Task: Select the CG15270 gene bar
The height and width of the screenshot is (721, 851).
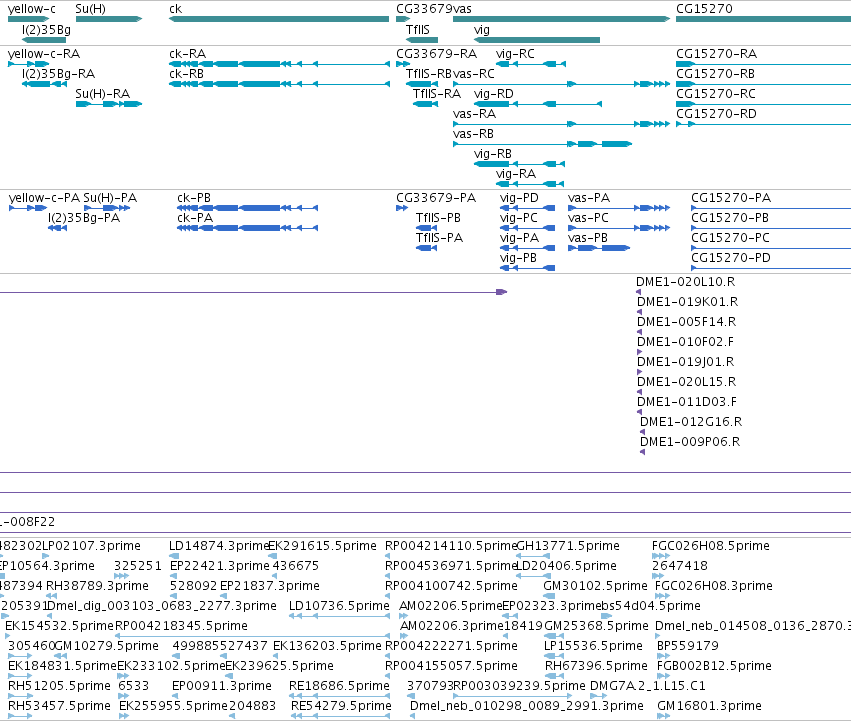Action: (763, 19)
